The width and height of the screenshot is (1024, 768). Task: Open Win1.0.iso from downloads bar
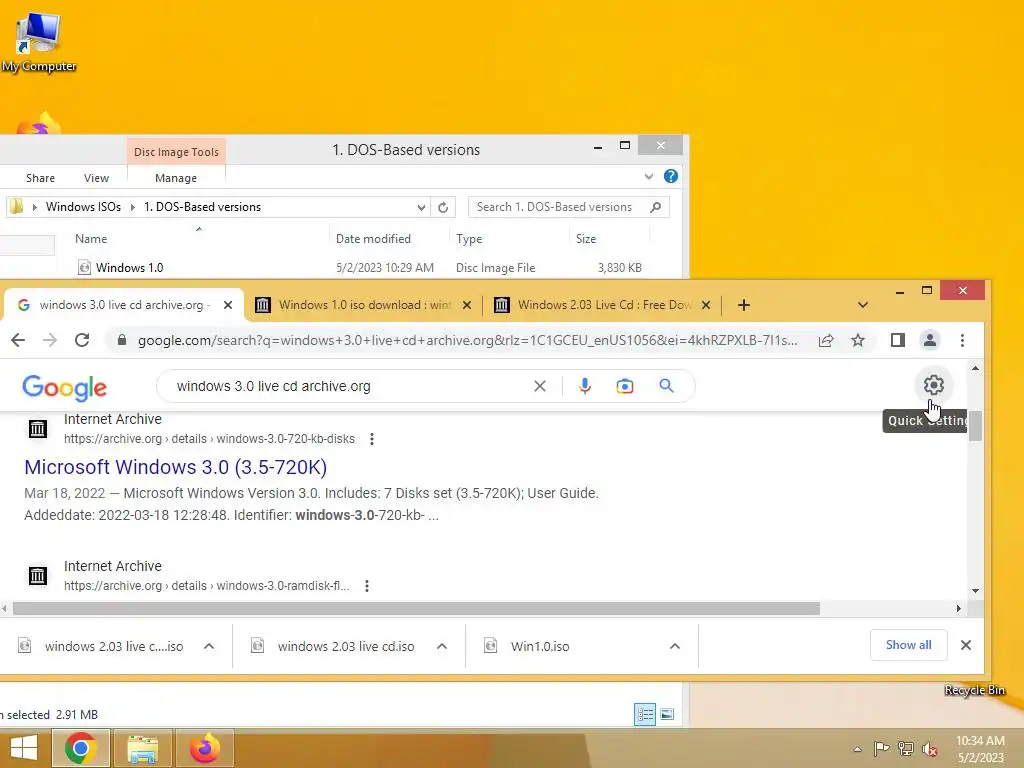pos(540,647)
